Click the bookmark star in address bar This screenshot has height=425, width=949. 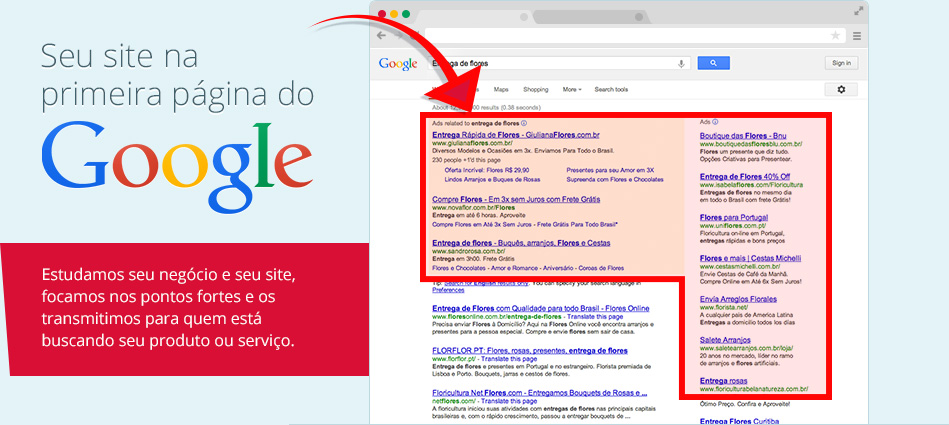coord(835,35)
